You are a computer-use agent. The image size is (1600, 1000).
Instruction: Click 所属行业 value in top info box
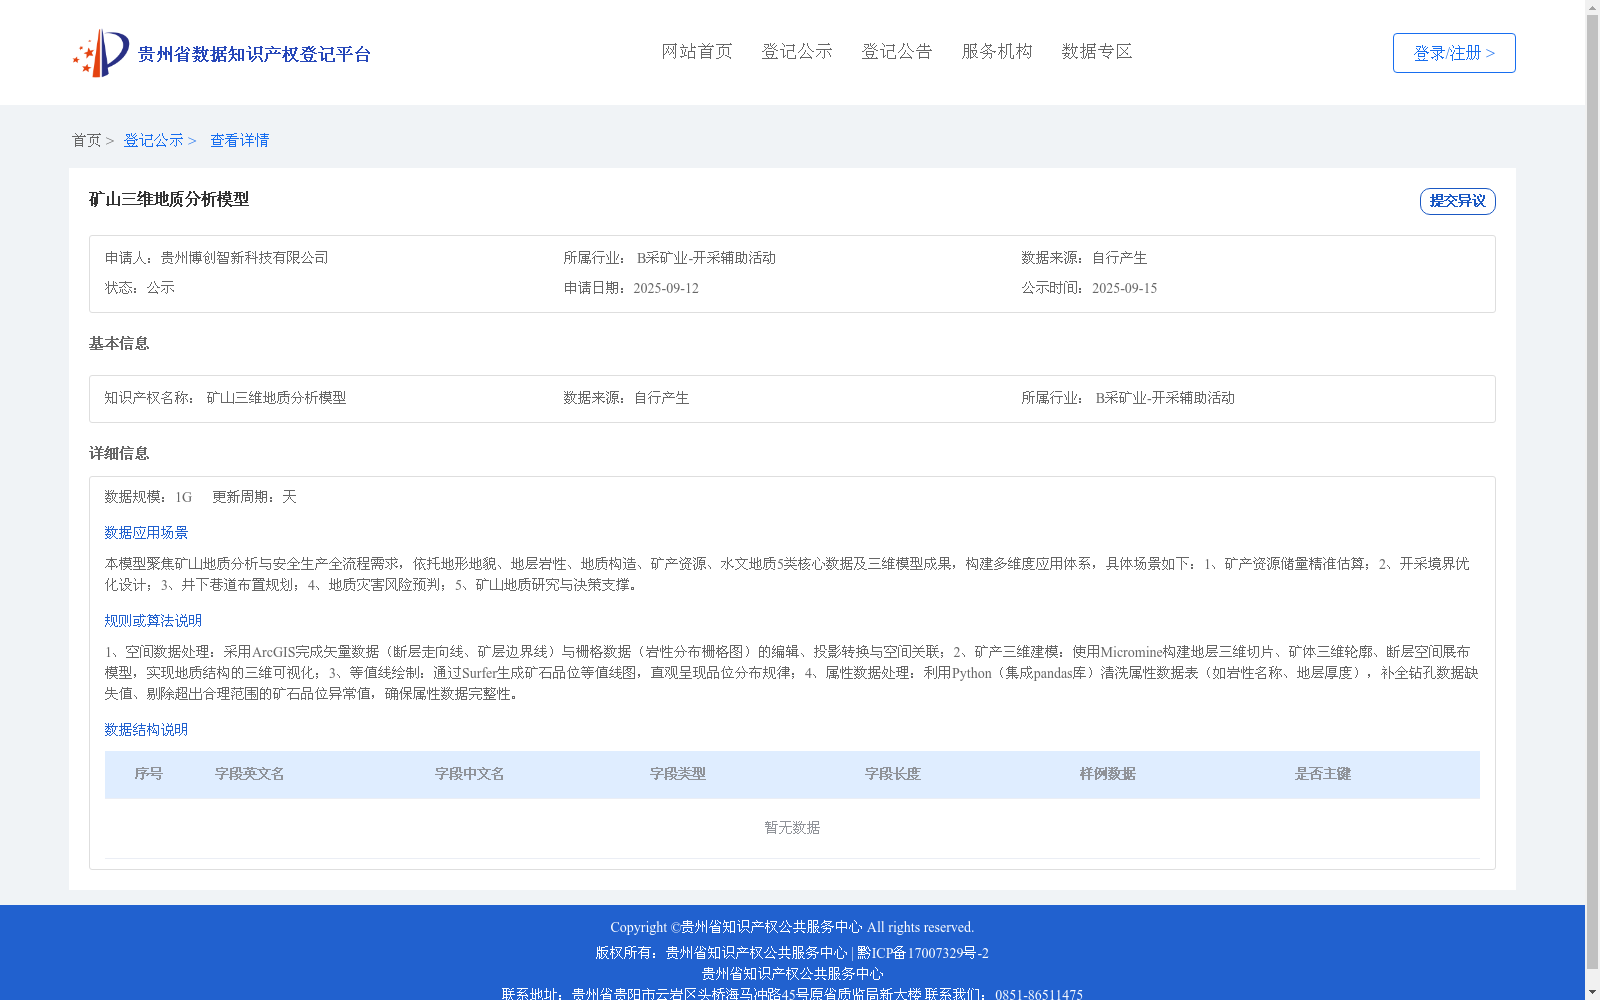point(706,258)
